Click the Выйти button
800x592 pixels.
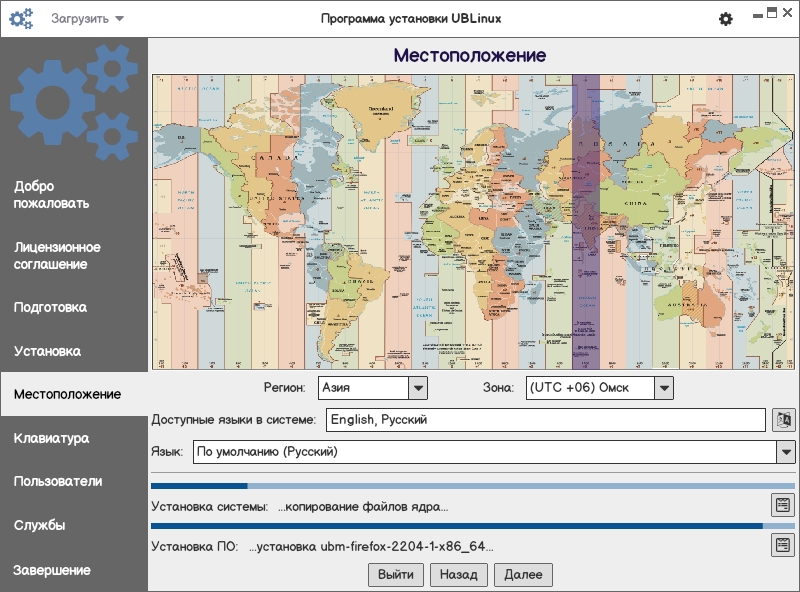[x=397, y=574]
